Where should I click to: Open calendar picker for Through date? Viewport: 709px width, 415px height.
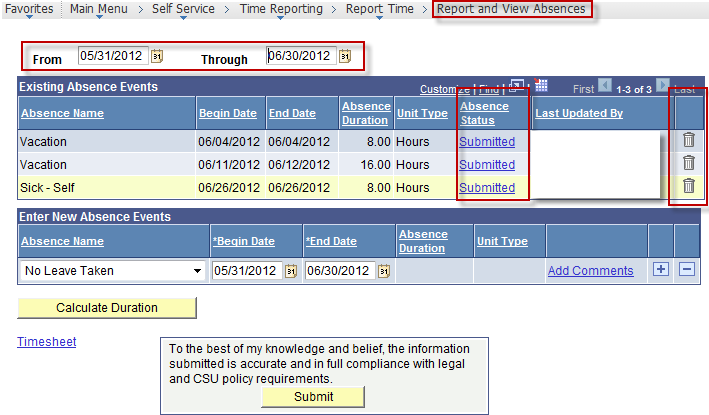point(345,56)
